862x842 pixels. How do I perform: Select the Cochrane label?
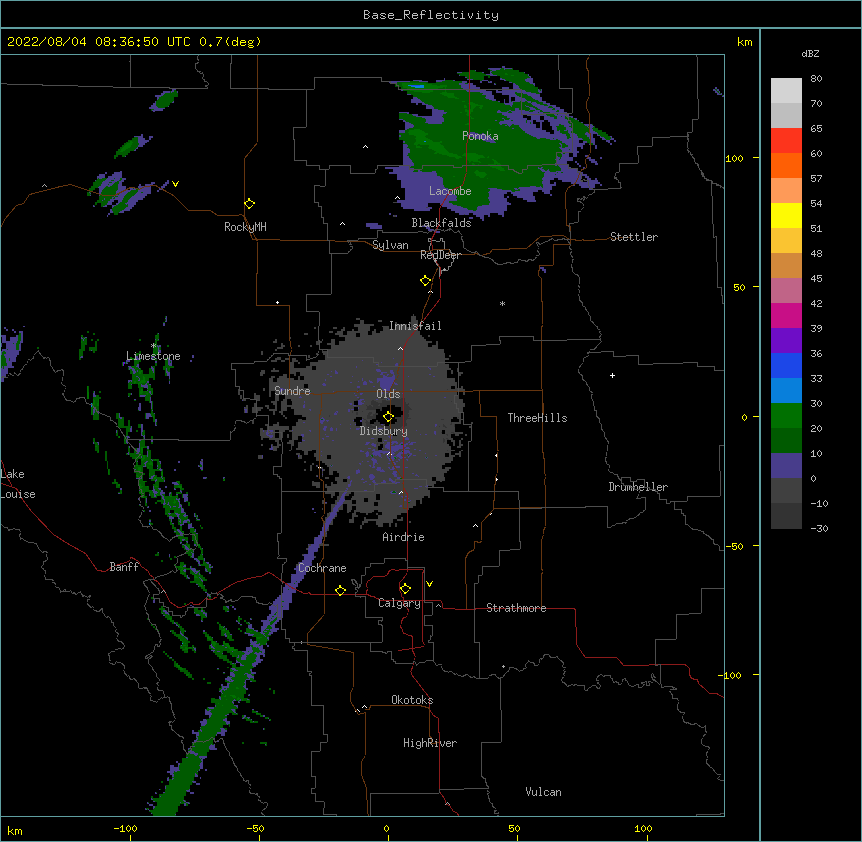click(322, 568)
